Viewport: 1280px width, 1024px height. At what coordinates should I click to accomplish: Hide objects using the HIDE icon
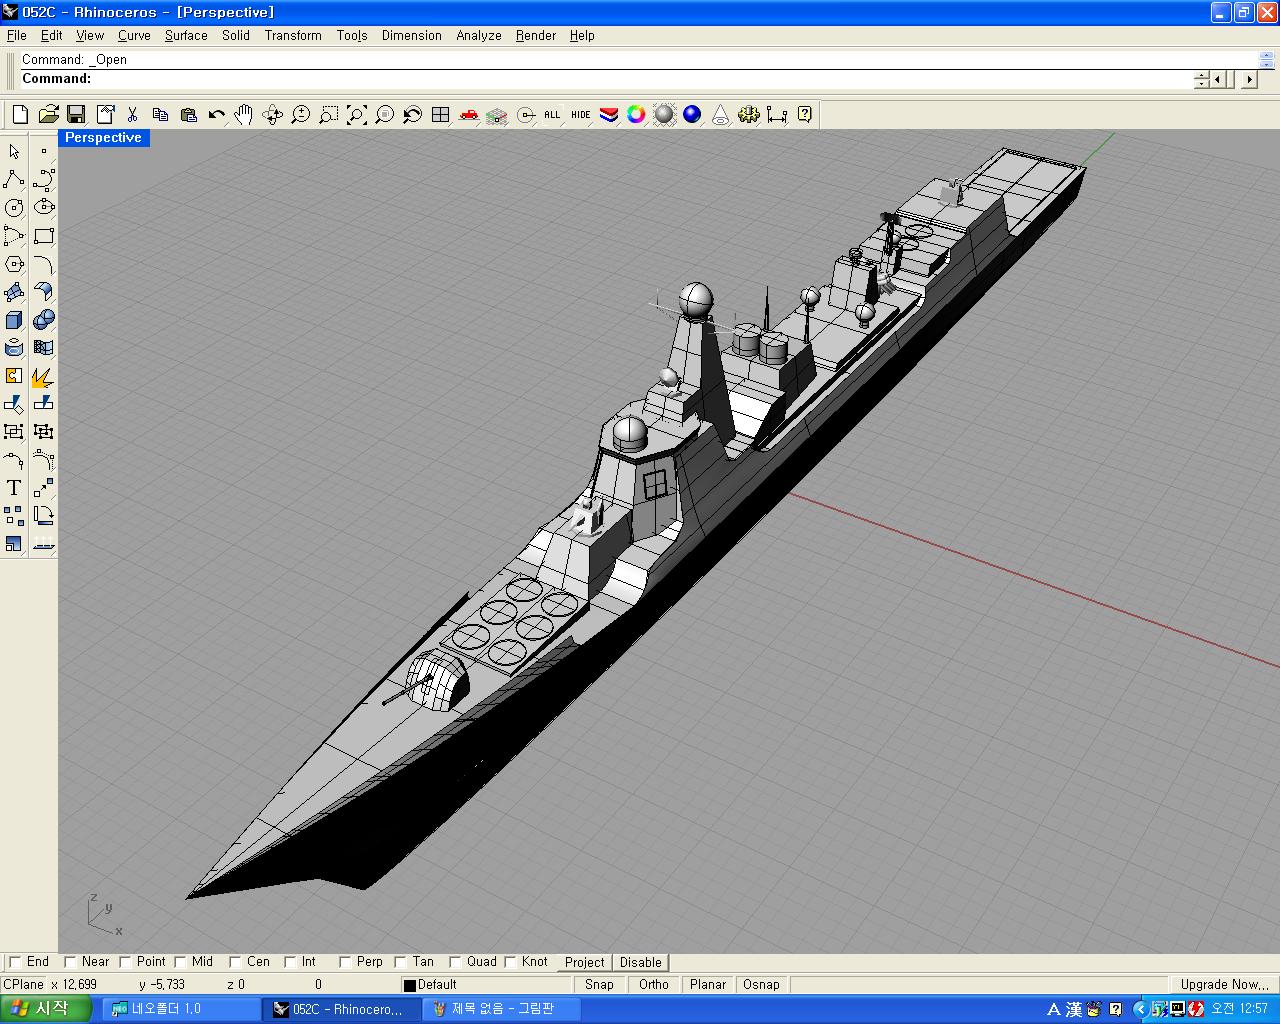(581, 115)
